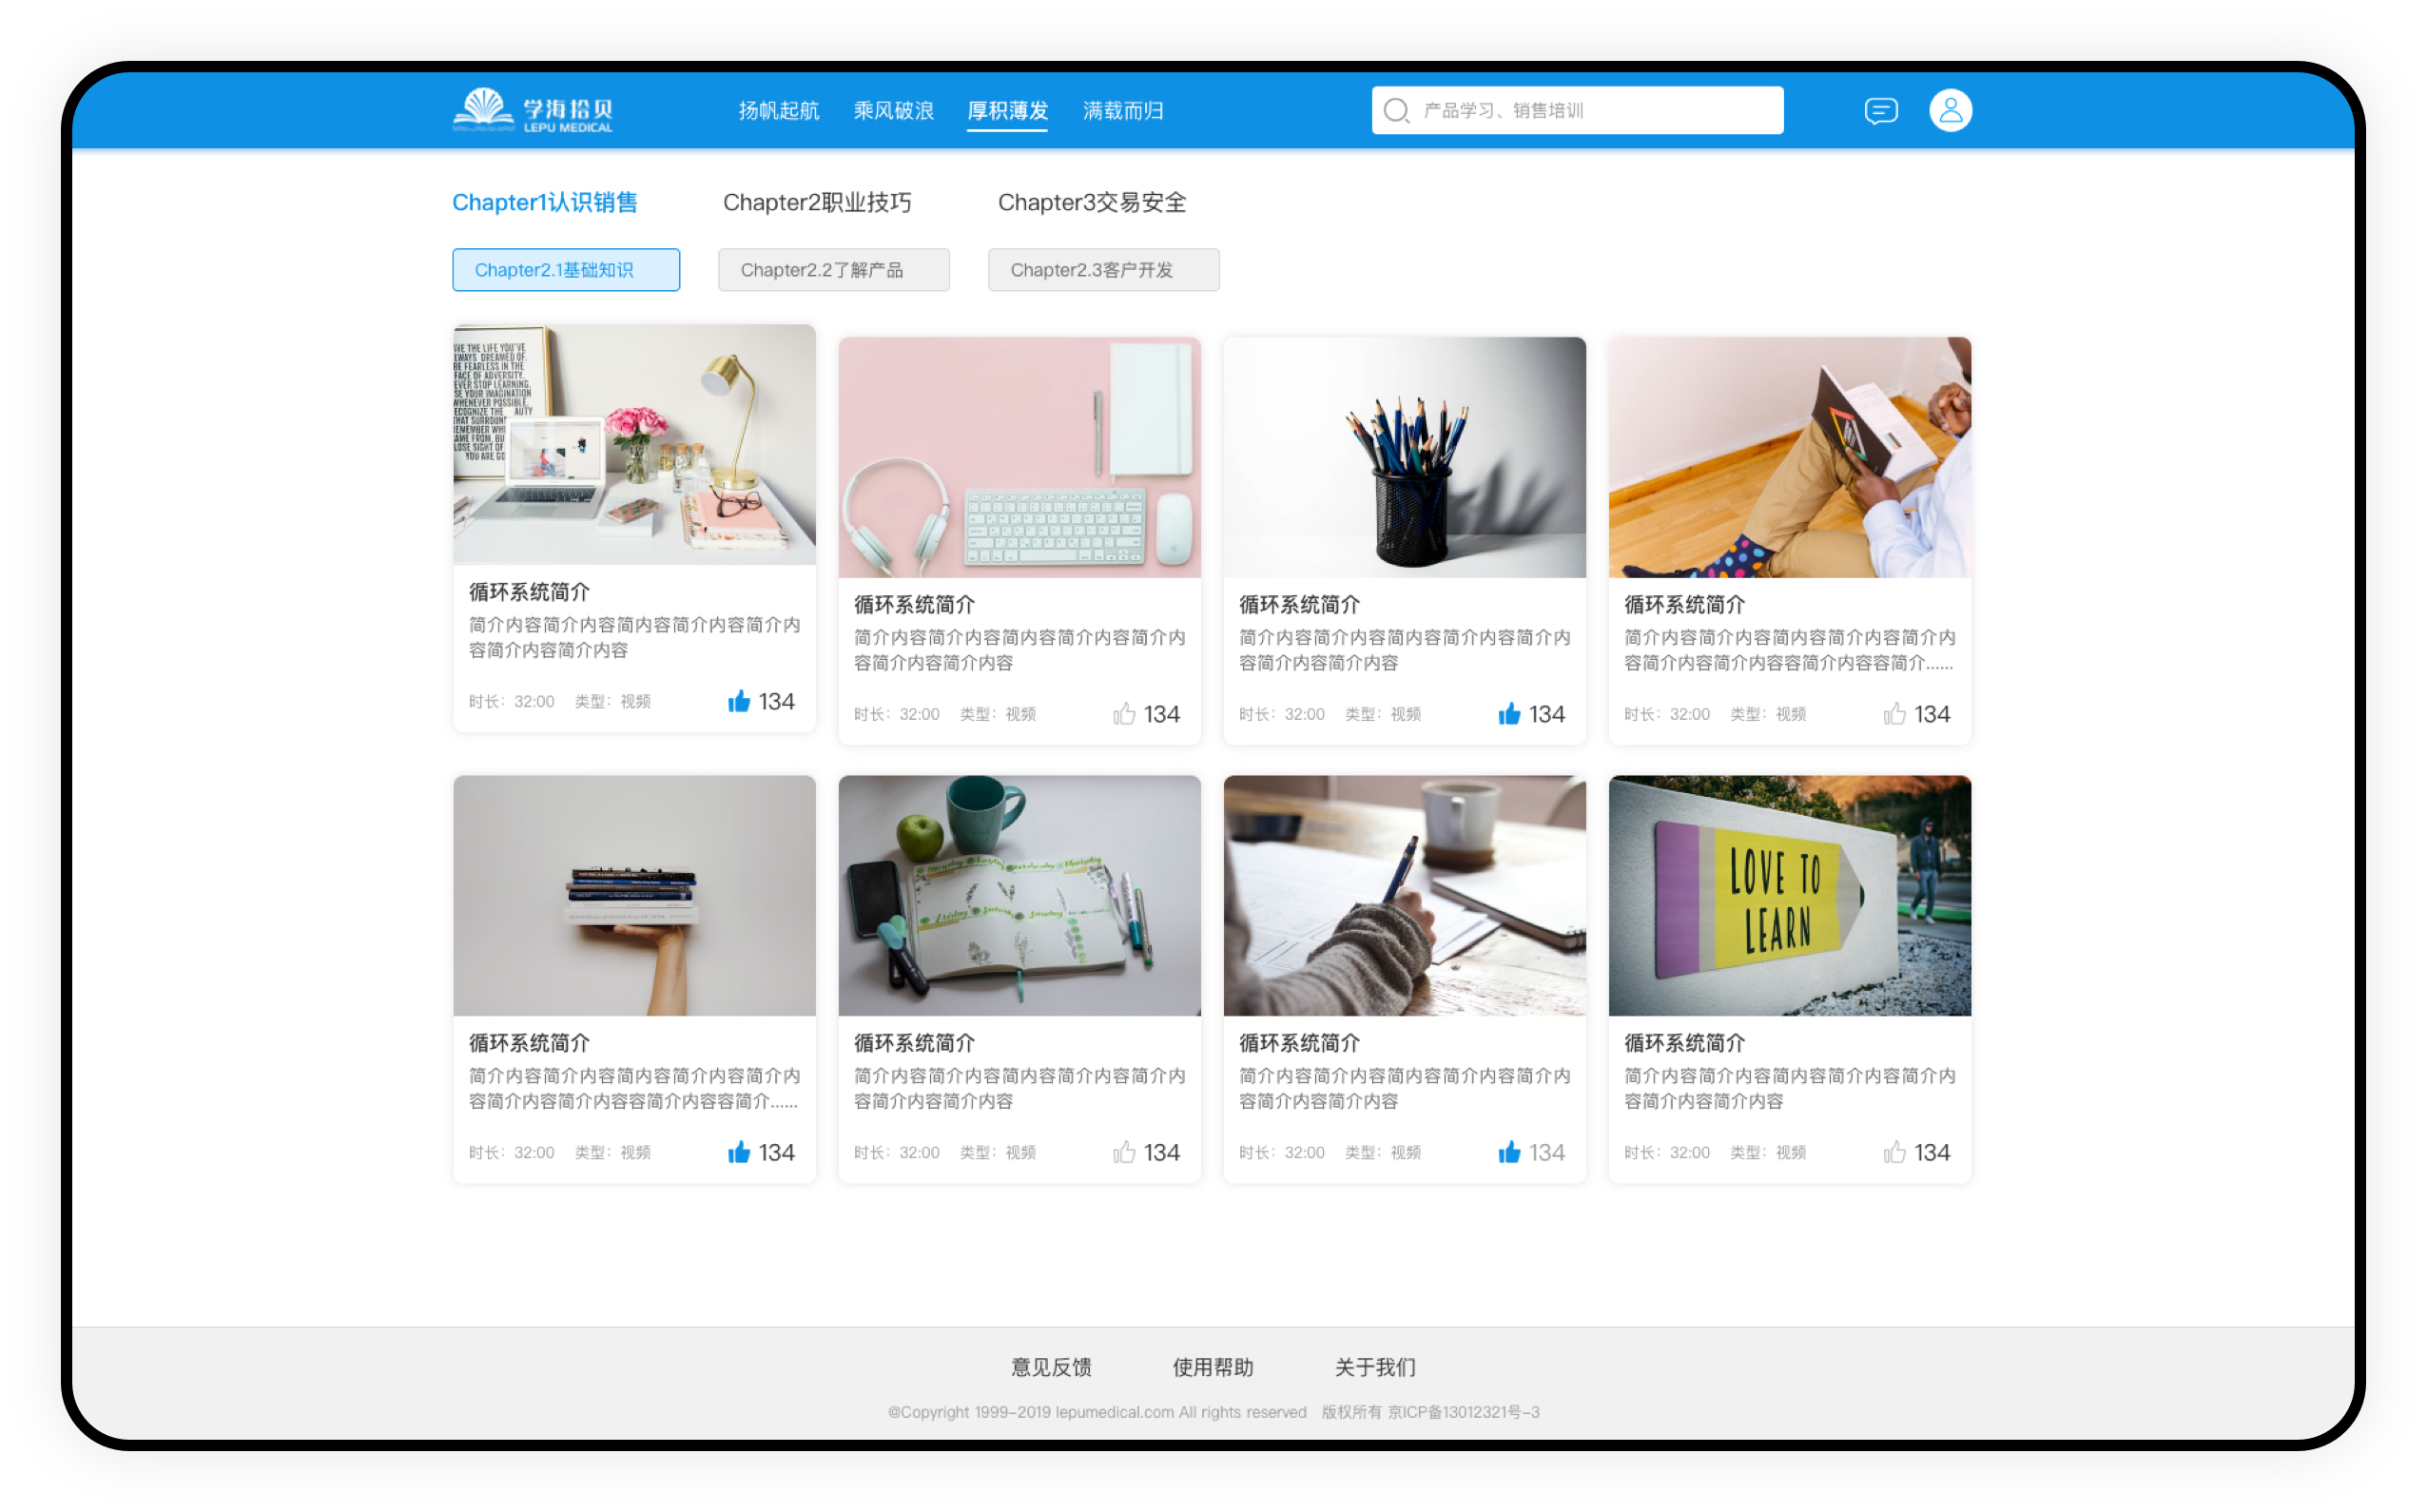Open the messages chat icon
The width and height of the screenshot is (2427, 1512).
tap(1880, 110)
